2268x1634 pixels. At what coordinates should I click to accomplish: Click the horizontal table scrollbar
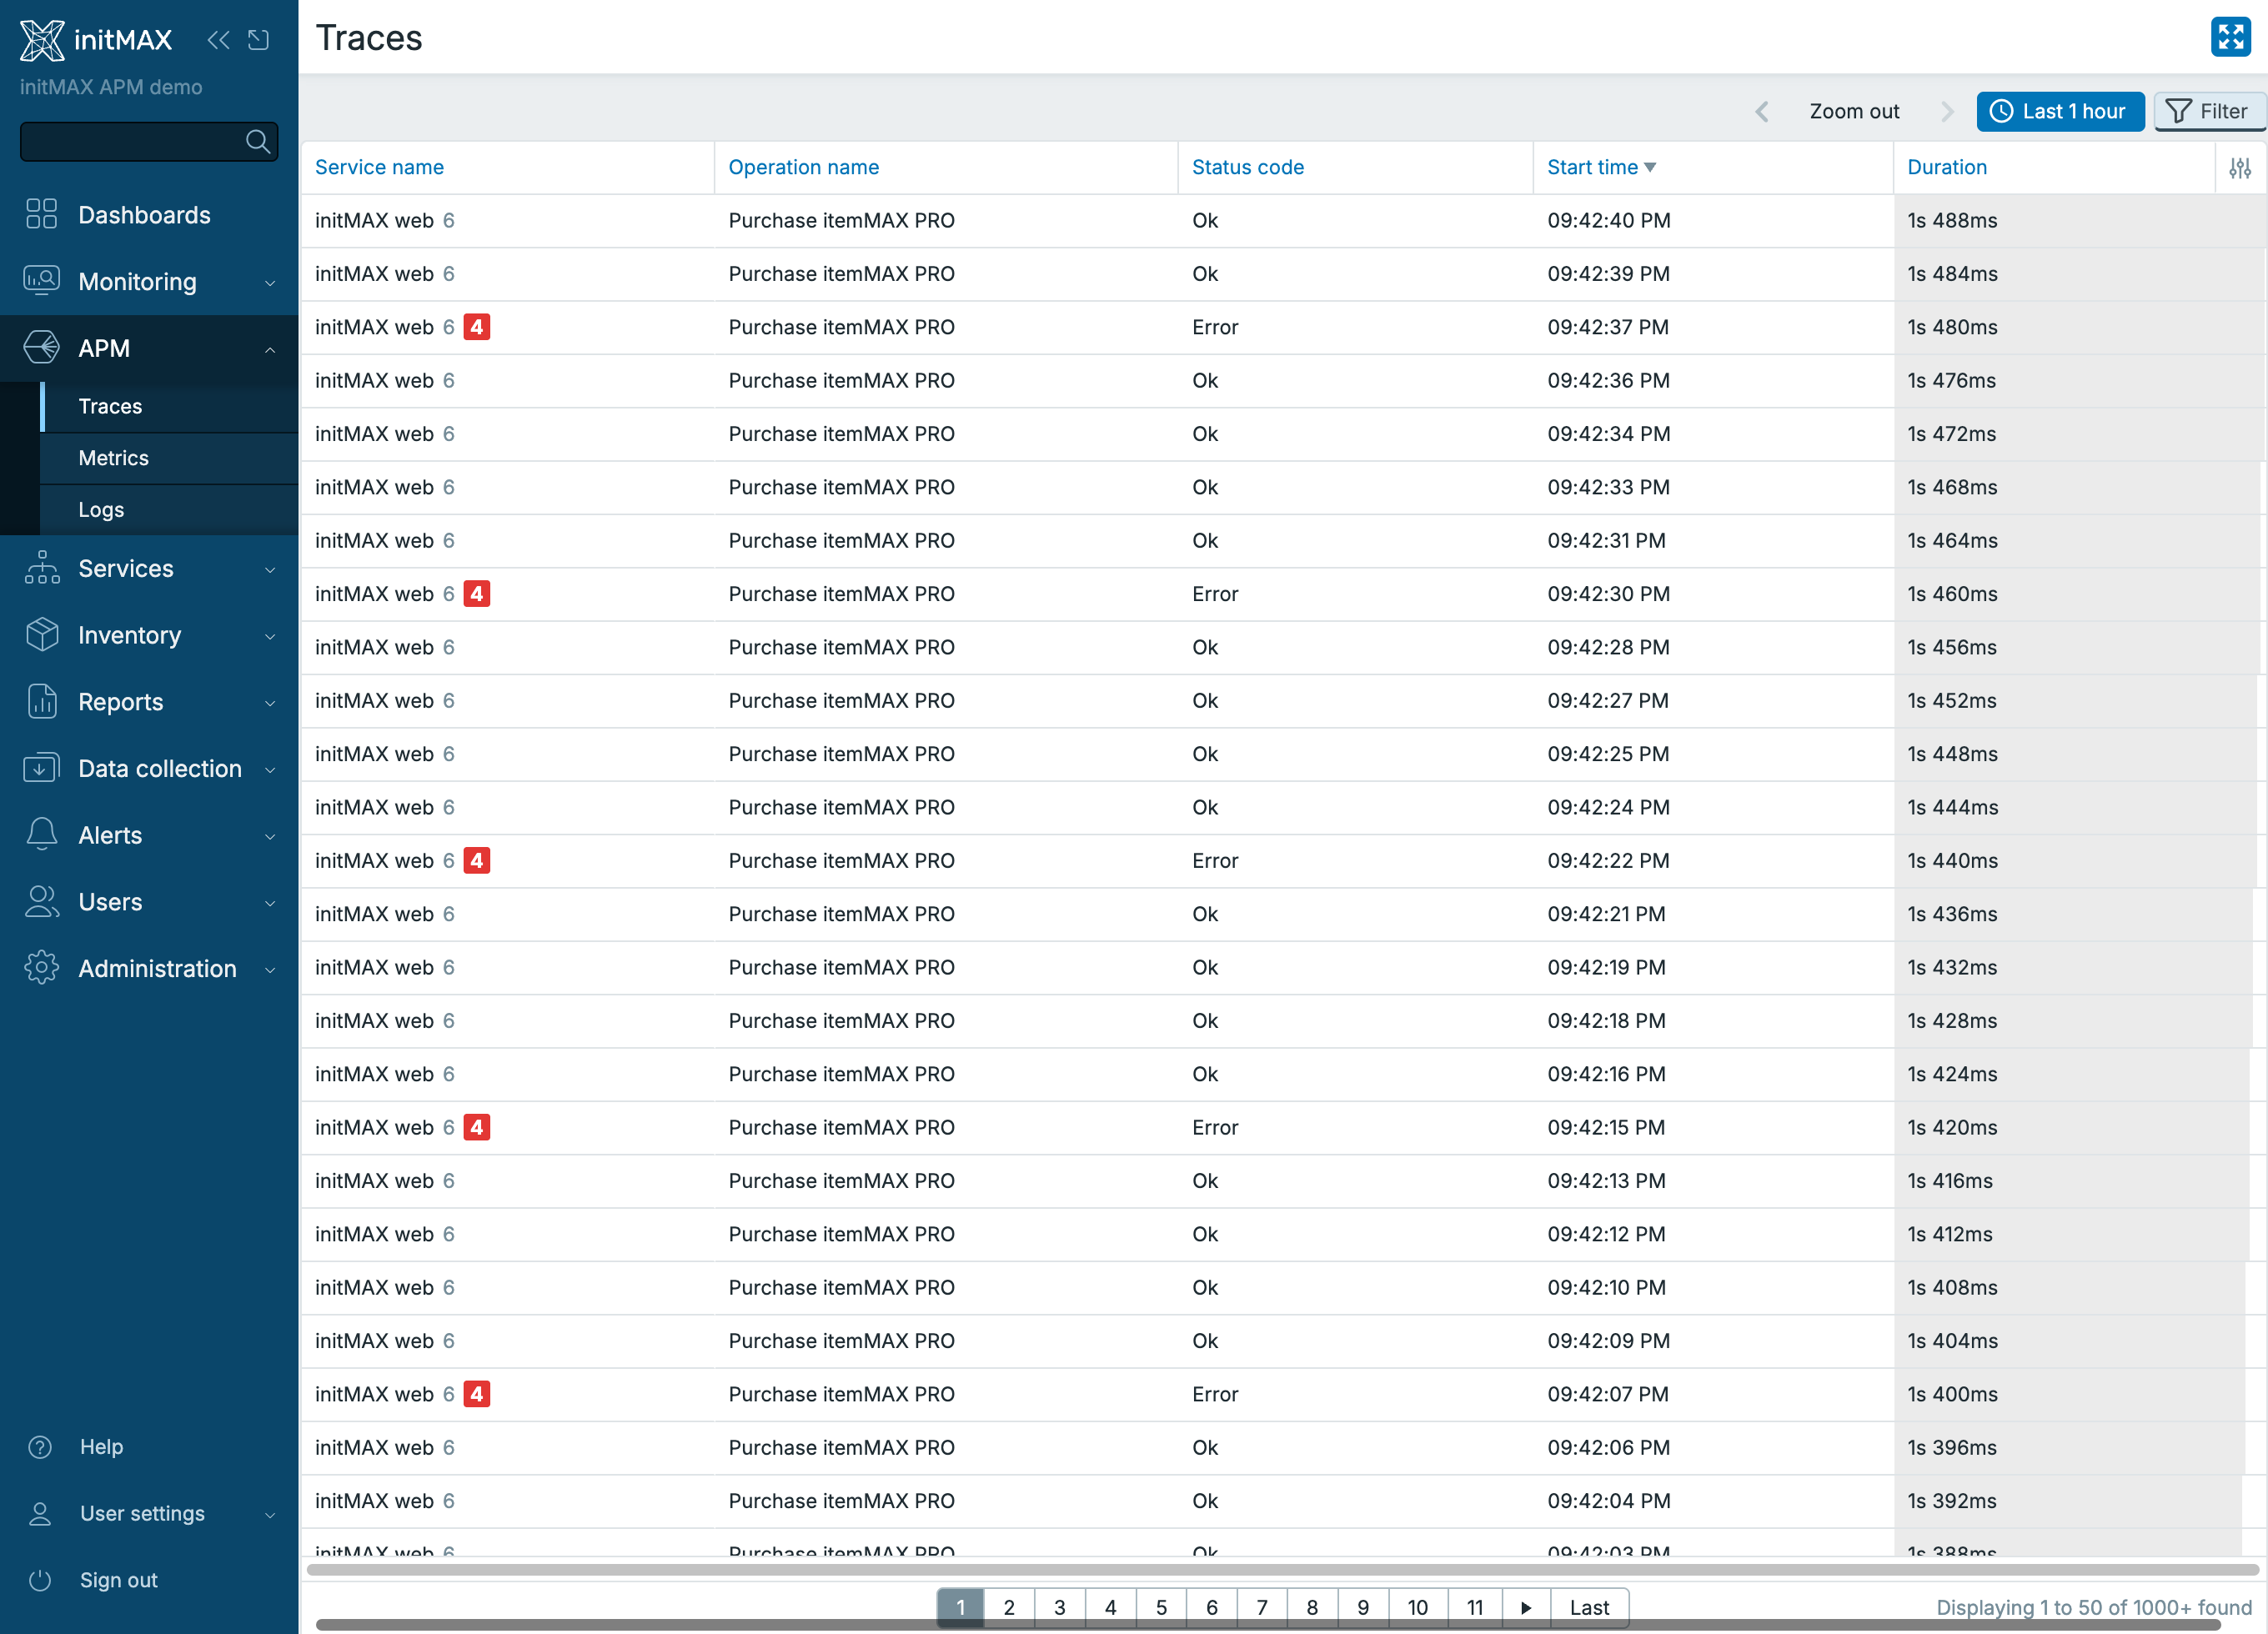pos(1282,1569)
